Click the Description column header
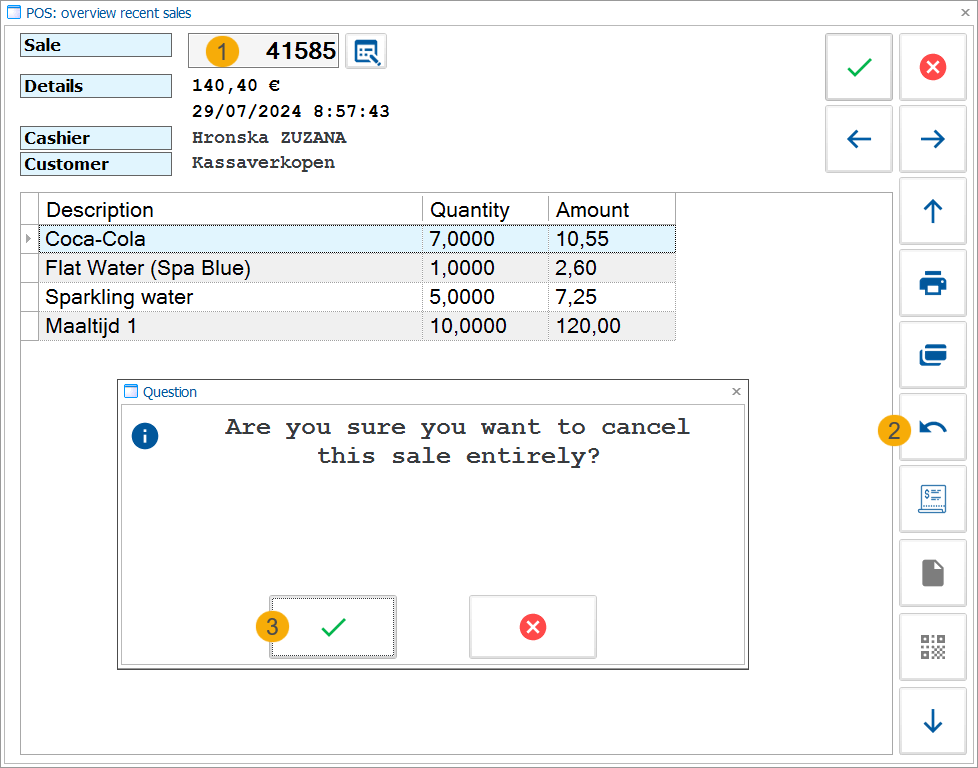Image resolution: width=978 pixels, height=768 pixels. 230,210
